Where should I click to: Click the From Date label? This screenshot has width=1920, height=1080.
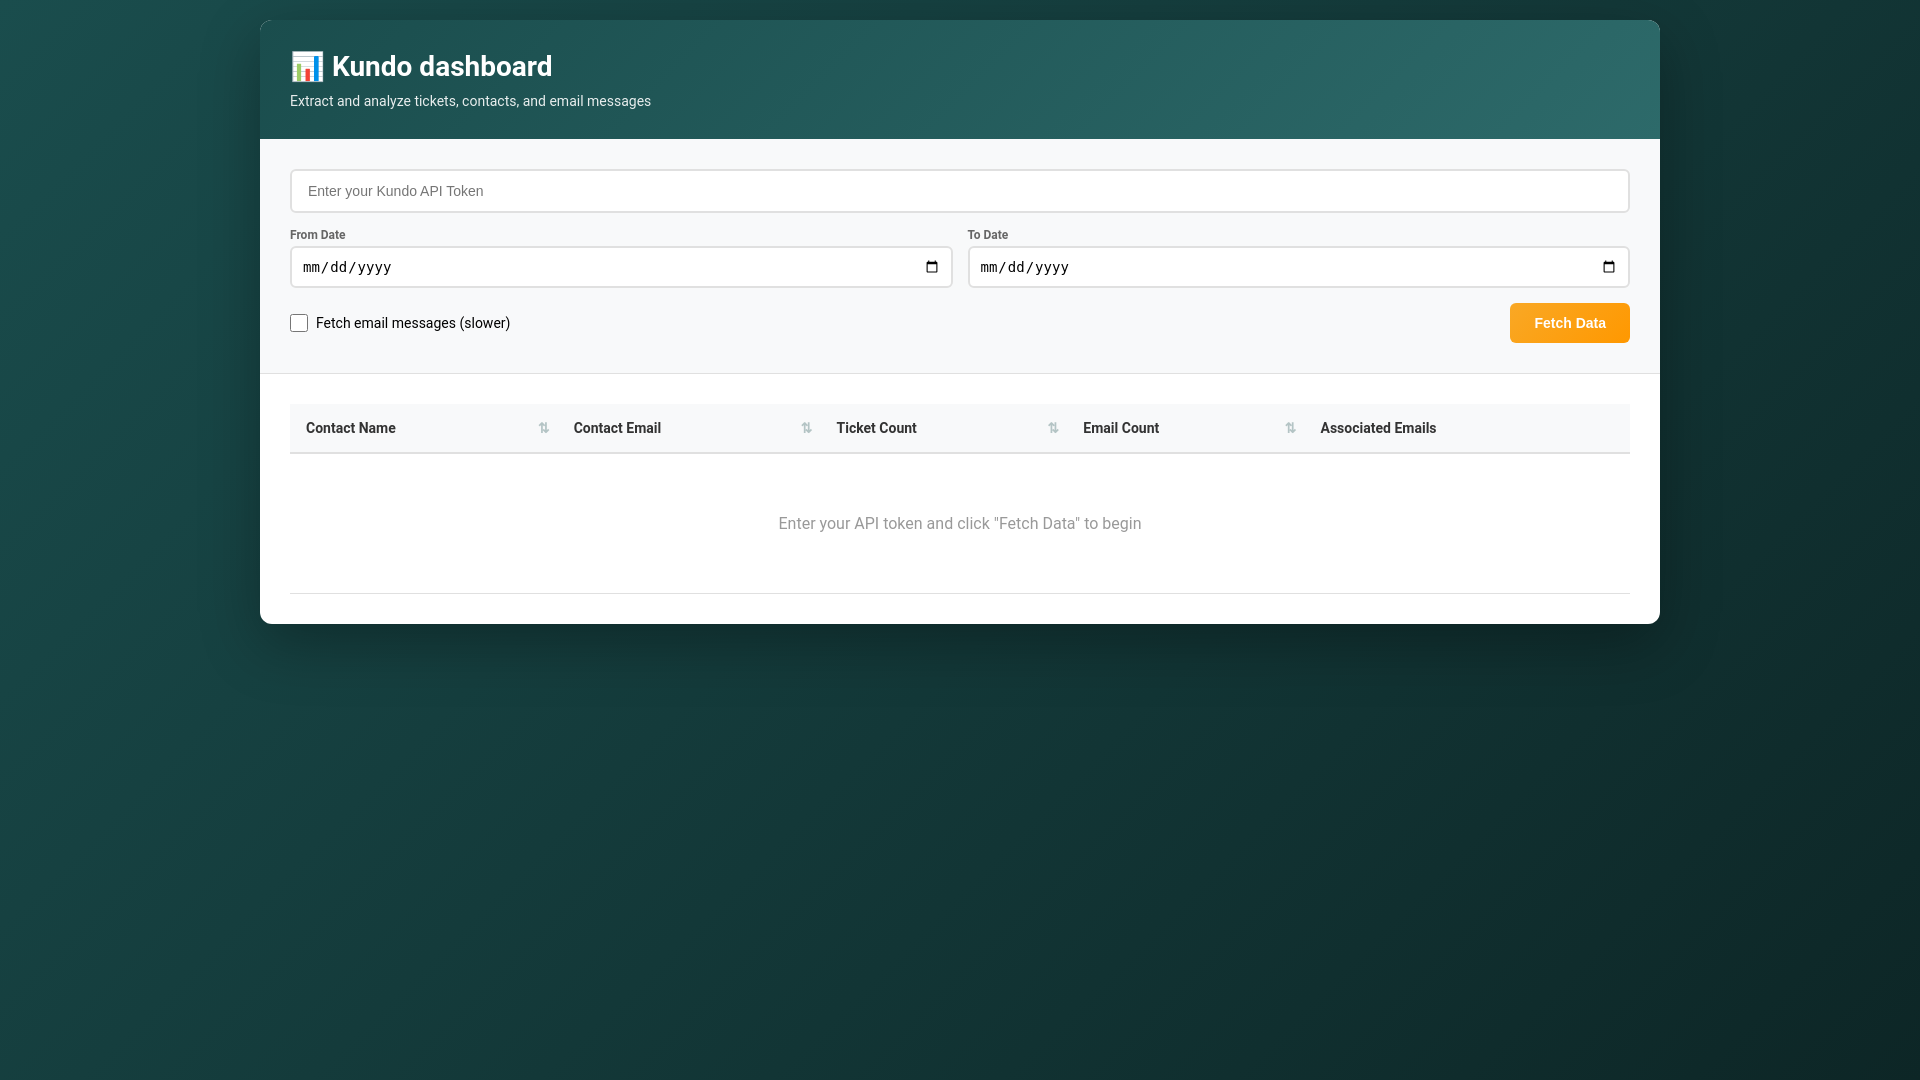(318, 235)
